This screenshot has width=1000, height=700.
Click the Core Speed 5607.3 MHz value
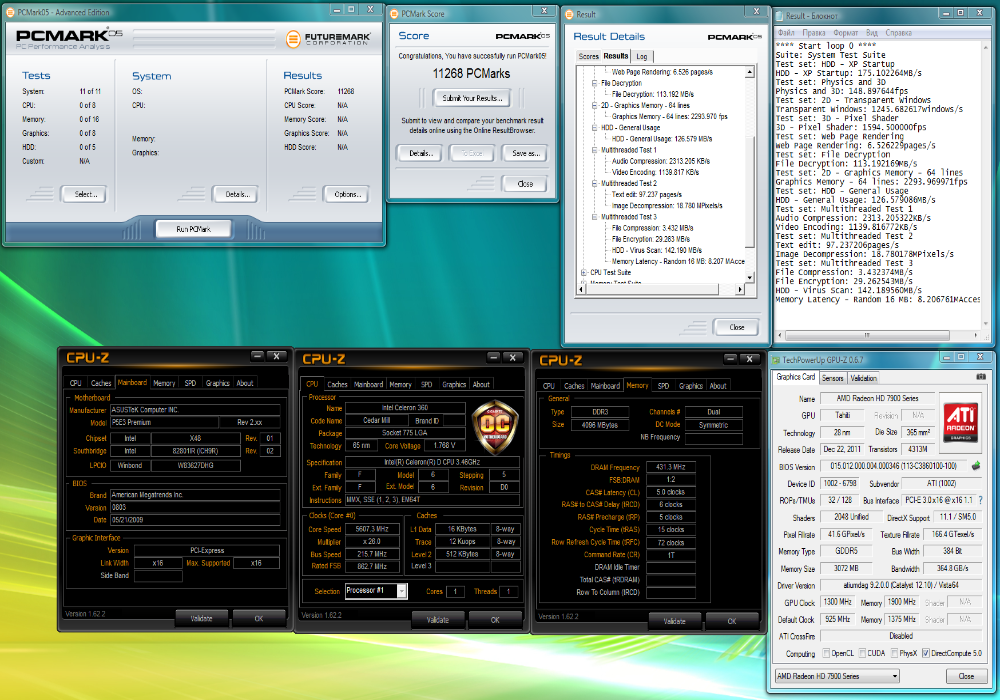coord(372,529)
